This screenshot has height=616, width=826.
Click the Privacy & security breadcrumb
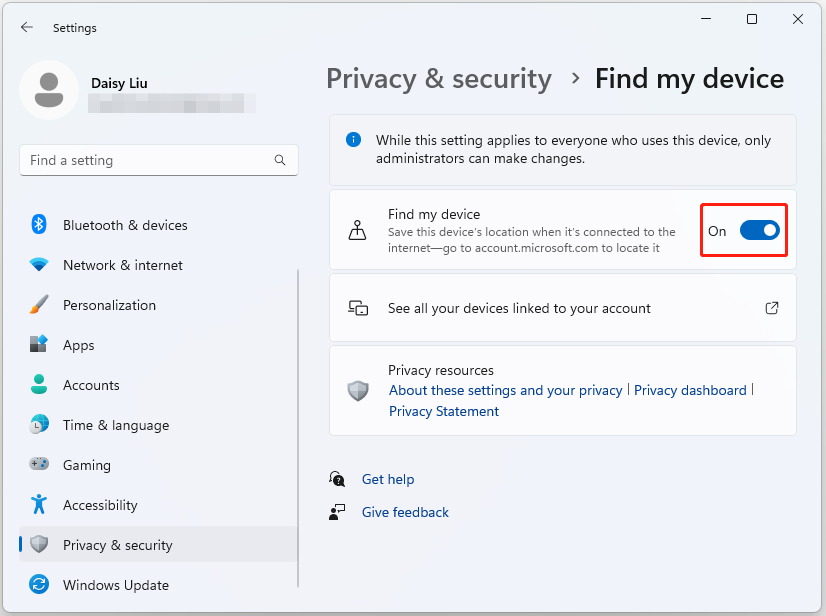click(438, 78)
